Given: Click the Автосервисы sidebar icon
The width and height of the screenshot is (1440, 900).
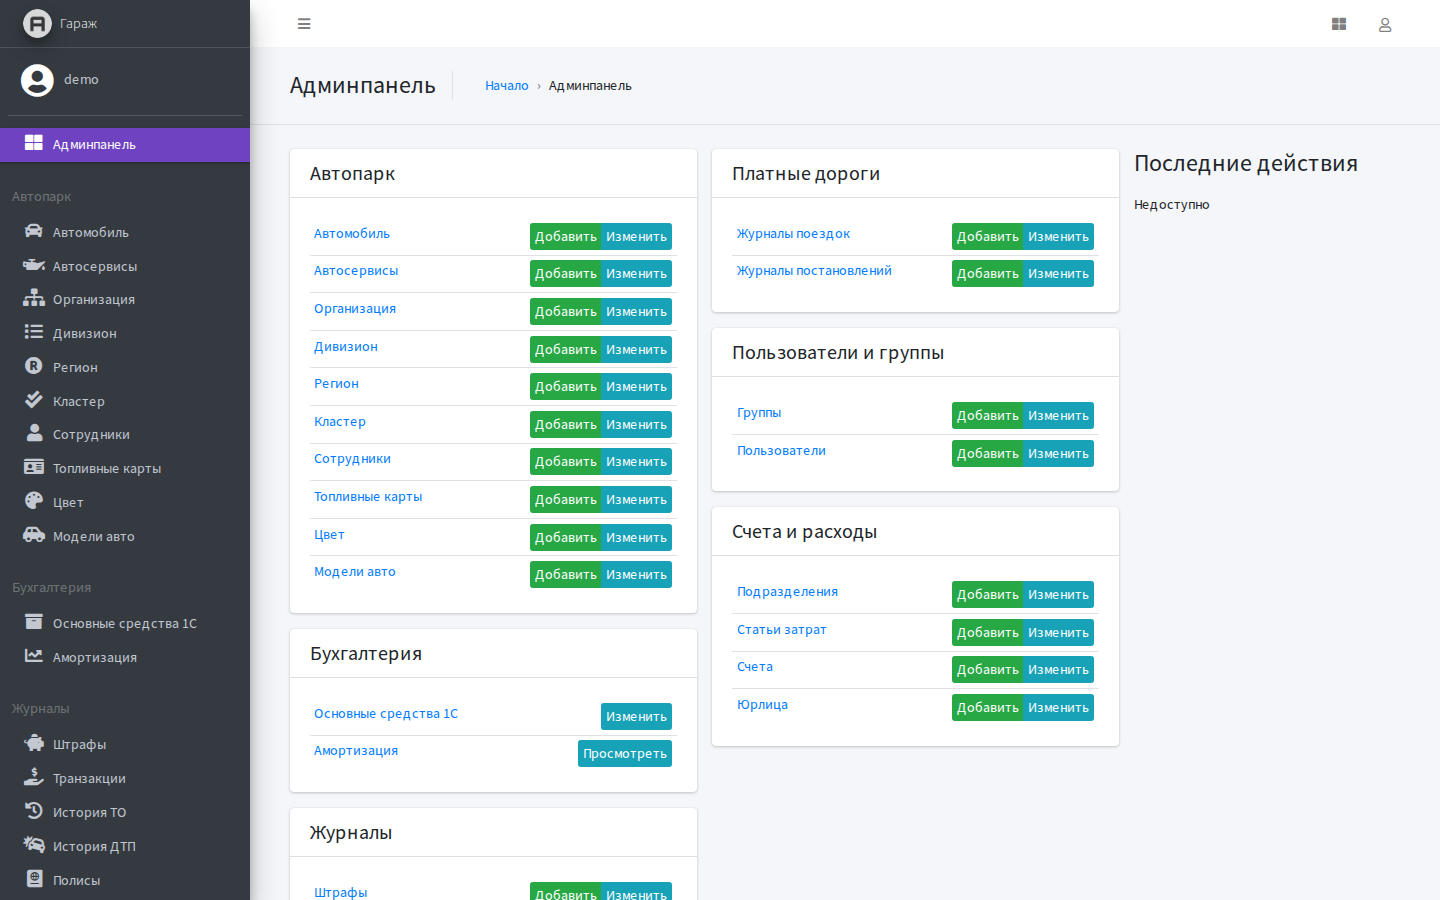Looking at the screenshot, I should click(34, 265).
